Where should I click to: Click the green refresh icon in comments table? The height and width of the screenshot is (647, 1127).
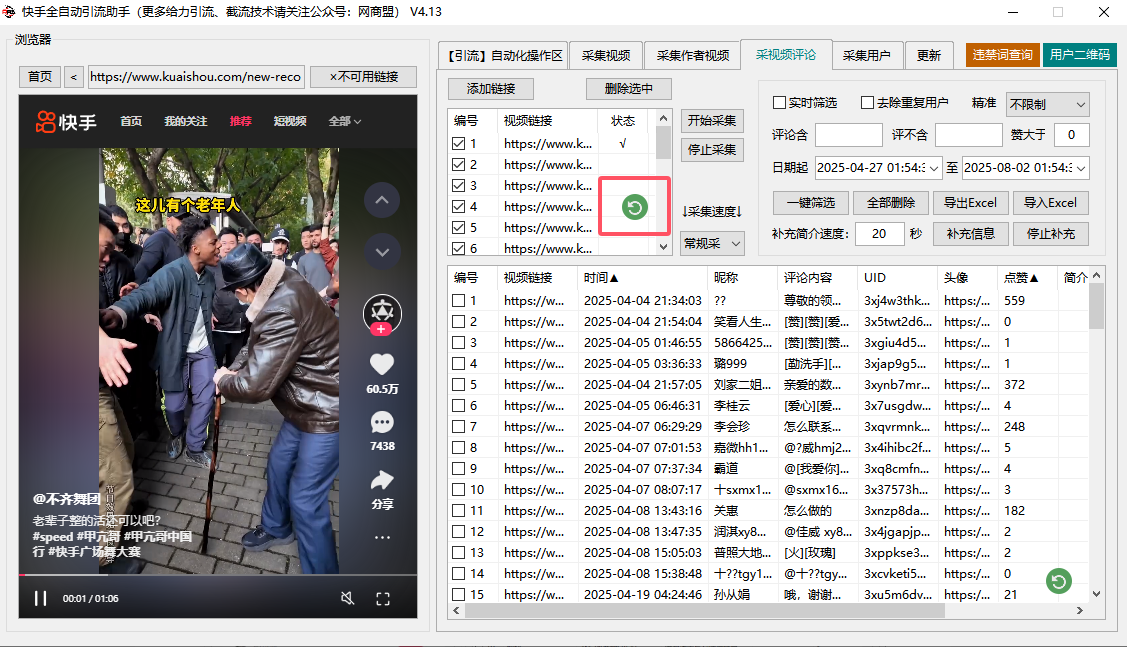(x=1059, y=581)
